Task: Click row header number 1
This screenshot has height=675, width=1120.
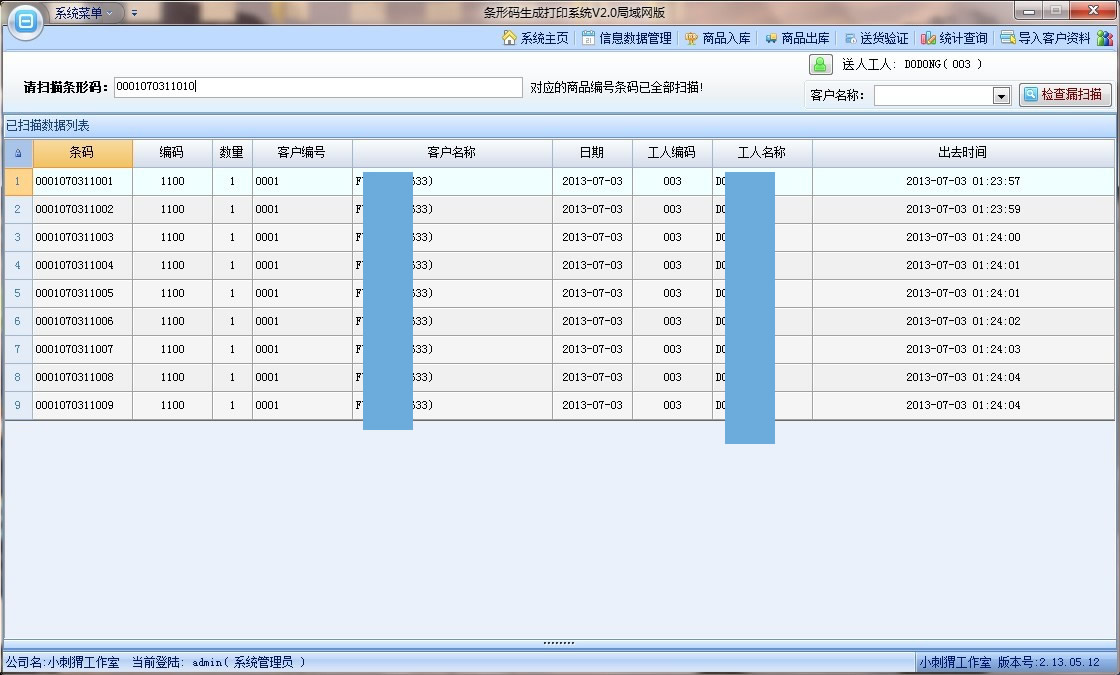Action: (x=18, y=181)
